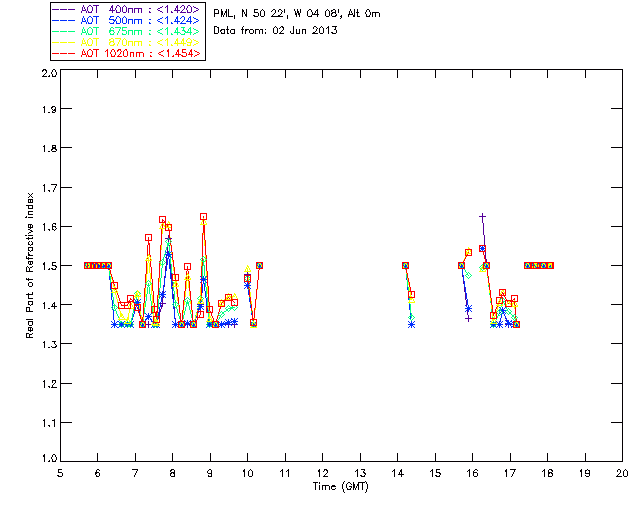Click the x-axis tick label 9
Image resolution: width=640 pixels, height=512 pixels.
pyautogui.click(x=210, y=474)
